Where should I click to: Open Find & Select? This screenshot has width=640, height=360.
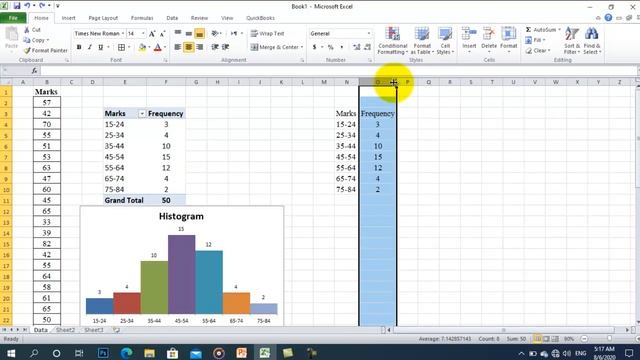click(592, 41)
